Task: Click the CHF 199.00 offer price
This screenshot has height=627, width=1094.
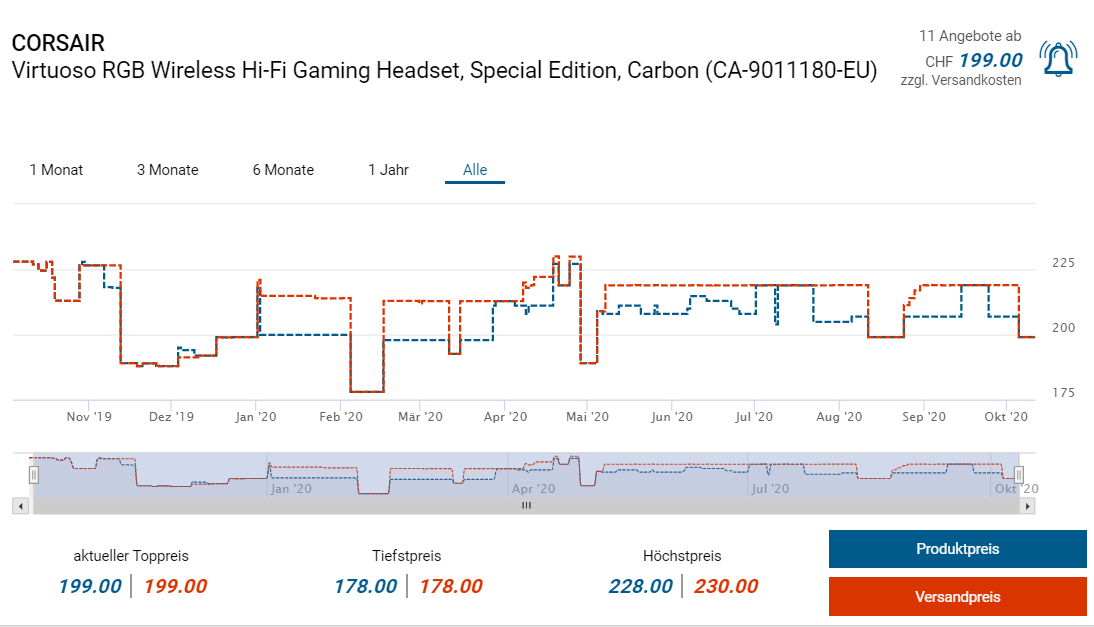Action: click(x=990, y=61)
